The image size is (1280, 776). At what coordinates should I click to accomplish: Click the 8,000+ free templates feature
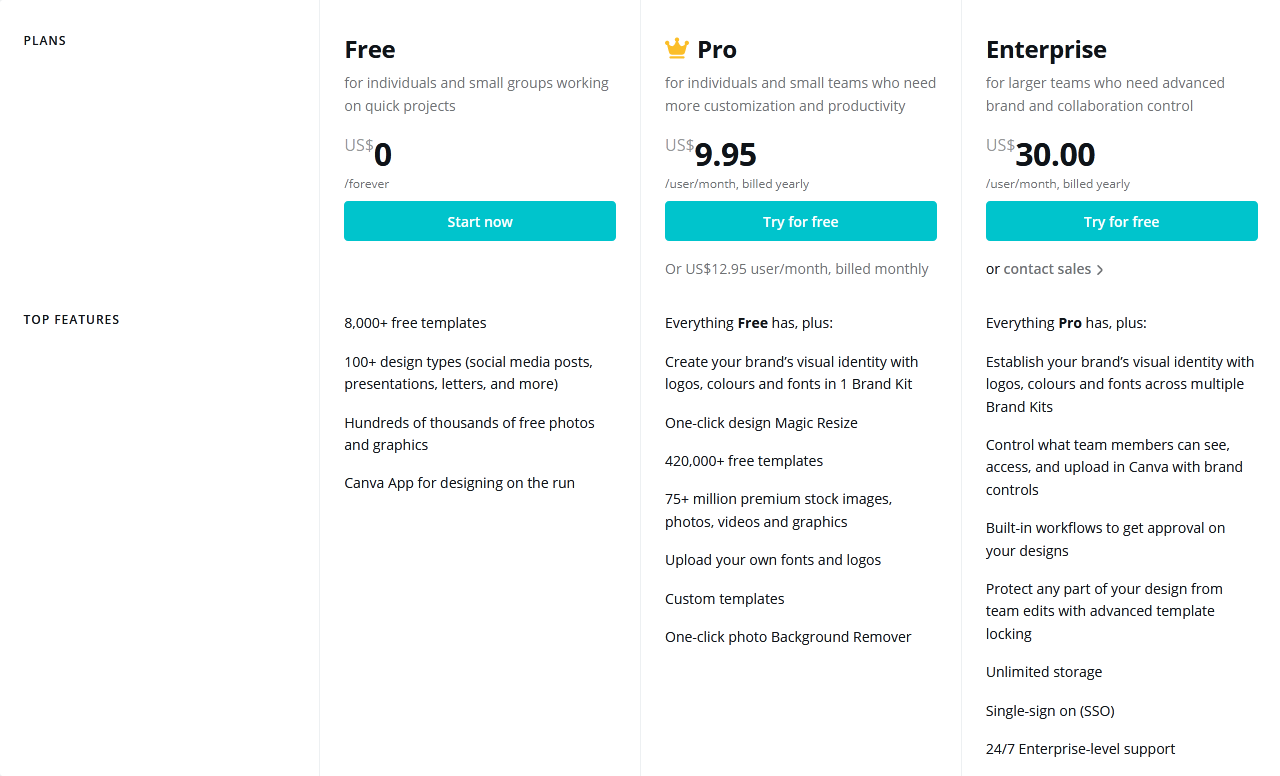tap(415, 323)
